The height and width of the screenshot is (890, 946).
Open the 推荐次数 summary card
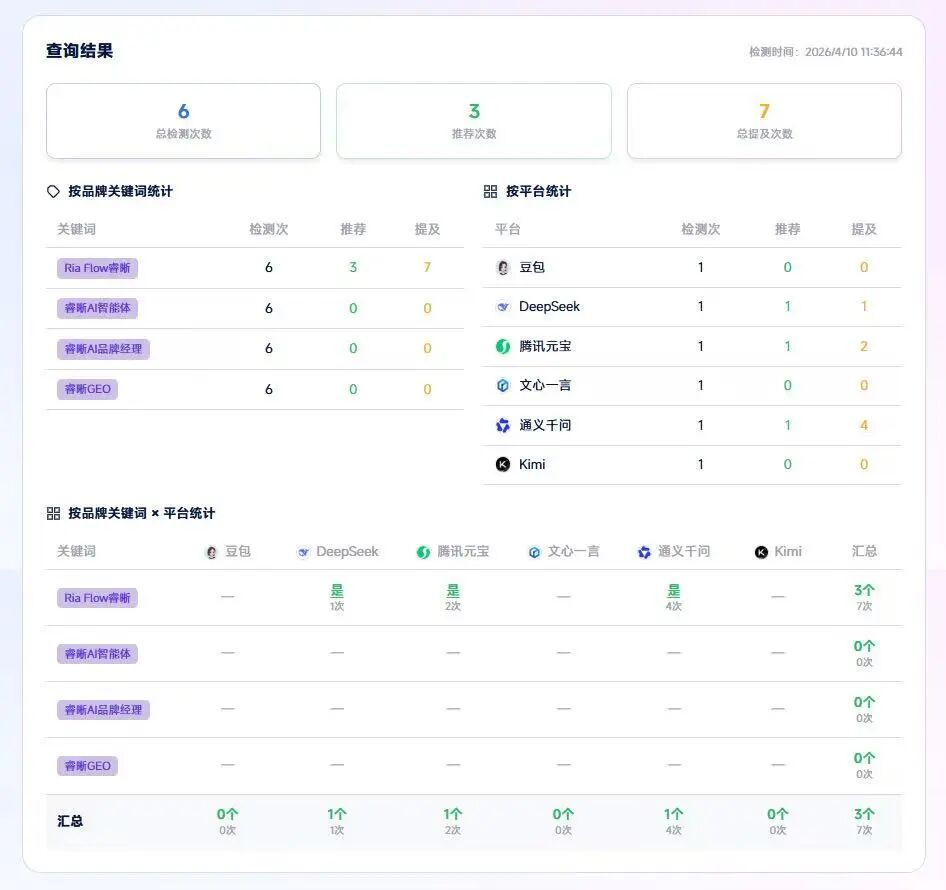(x=473, y=121)
